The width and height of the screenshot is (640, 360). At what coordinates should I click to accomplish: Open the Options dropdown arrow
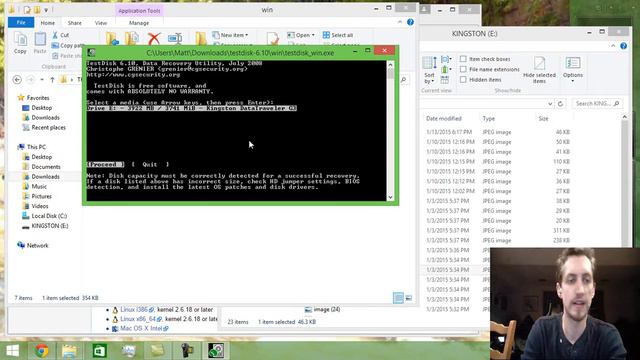click(x=573, y=81)
